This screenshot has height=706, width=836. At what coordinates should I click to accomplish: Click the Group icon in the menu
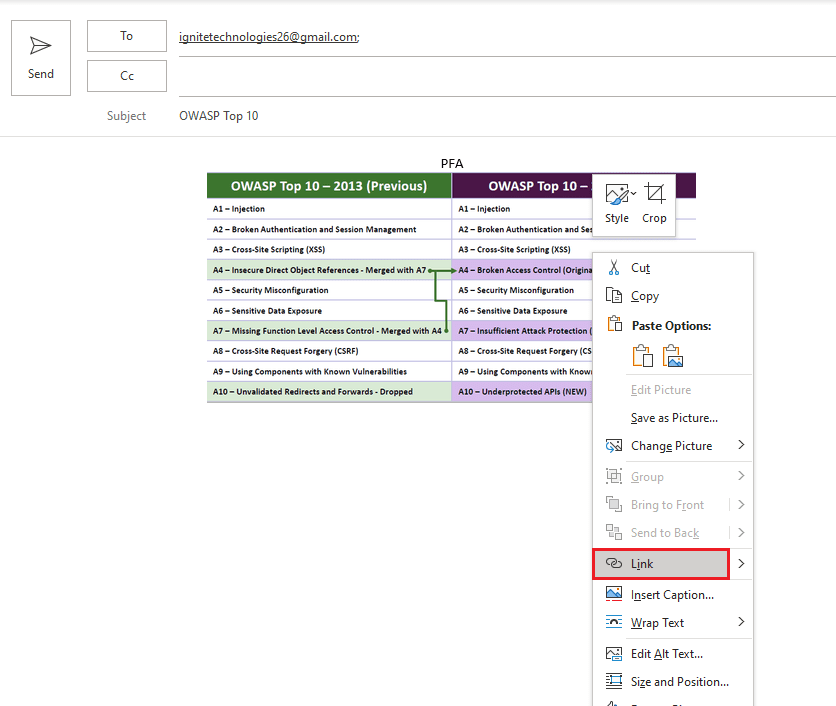(x=614, y=476)
